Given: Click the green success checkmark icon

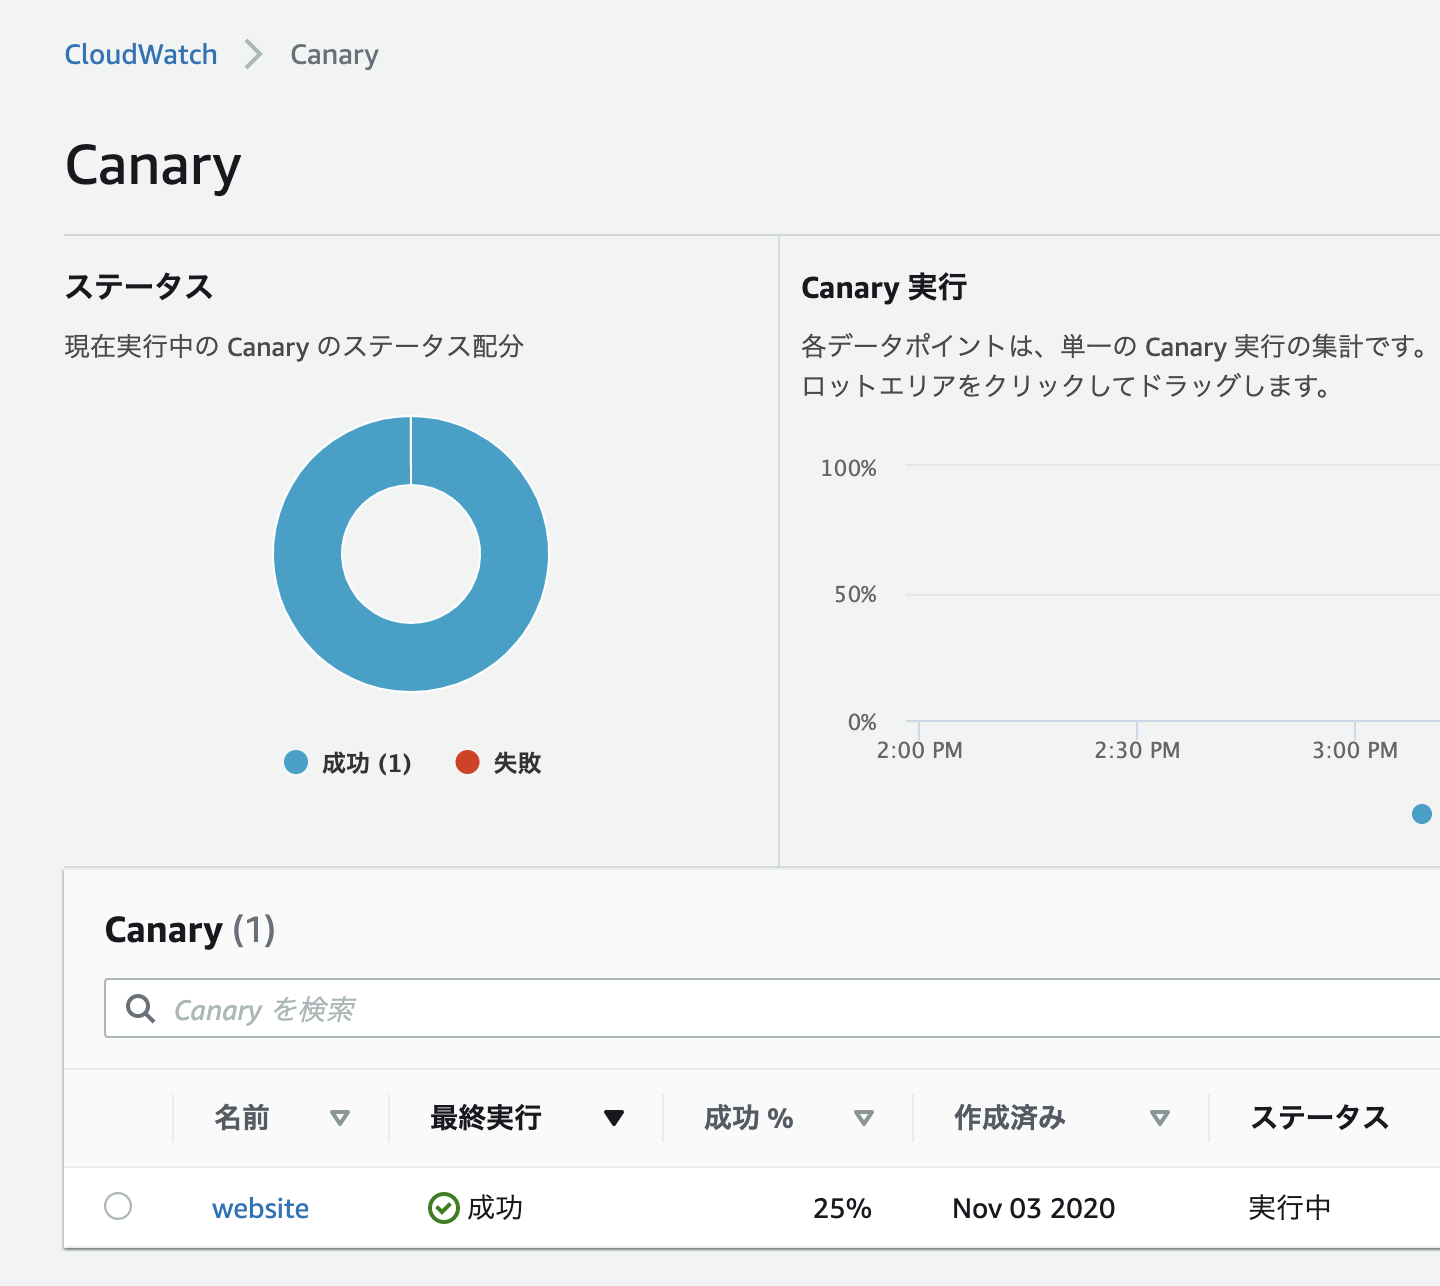Looking at the screenshot, I should click(443, 1208).
